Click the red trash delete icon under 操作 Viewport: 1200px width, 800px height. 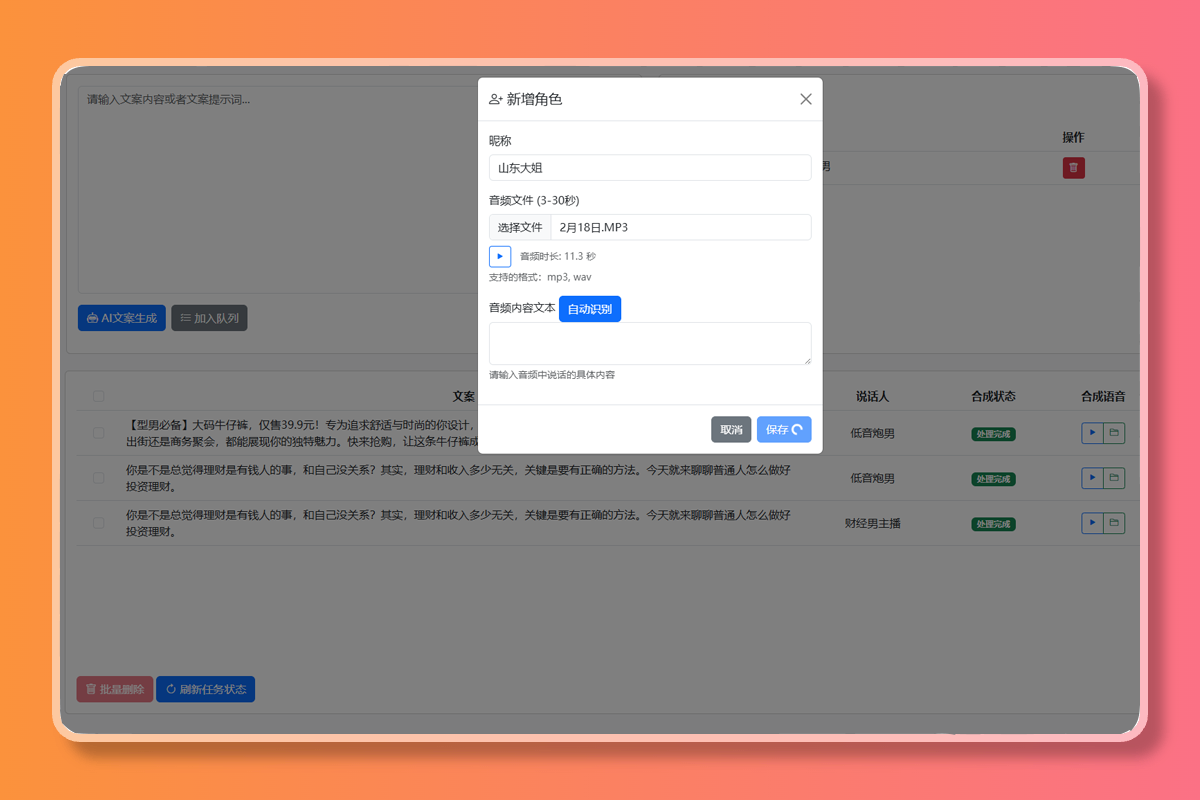(1073, 168)
